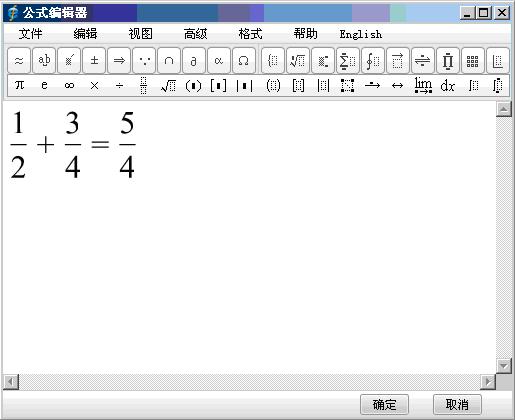515x420 pixels.
Task: Confirm with the 确定 button
Action: 384,405
